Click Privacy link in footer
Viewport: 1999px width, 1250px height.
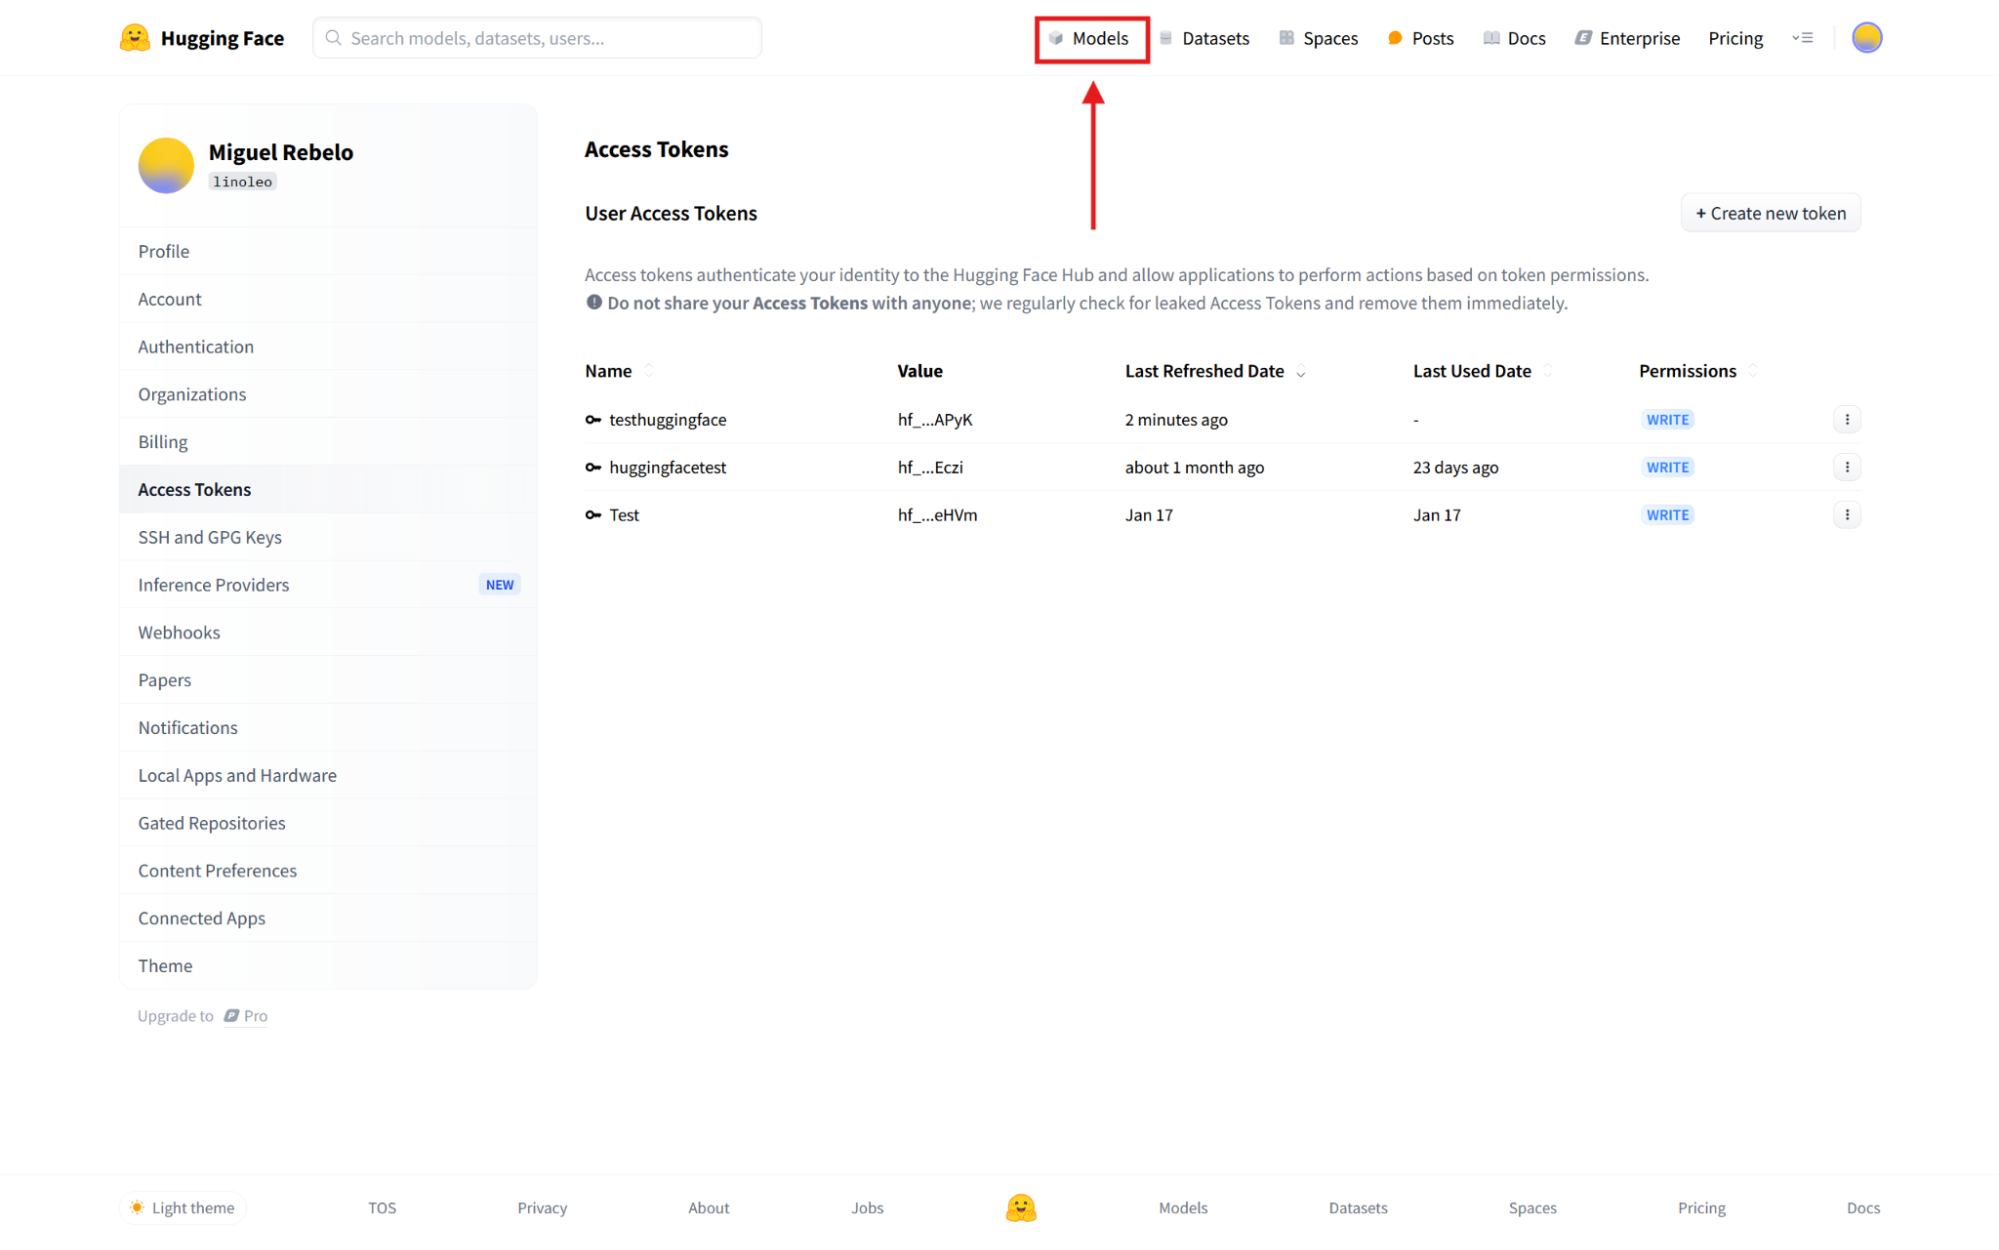542,1207
